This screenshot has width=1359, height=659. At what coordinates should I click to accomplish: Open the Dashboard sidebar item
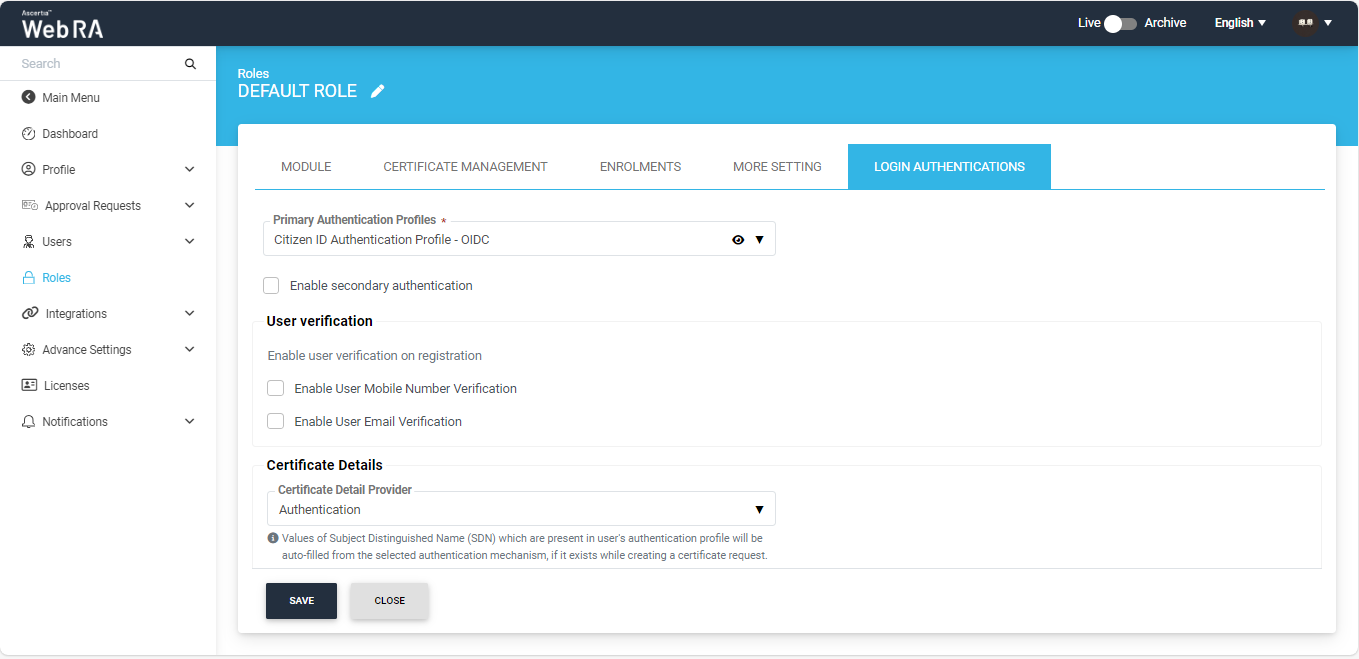pos(70,134)
